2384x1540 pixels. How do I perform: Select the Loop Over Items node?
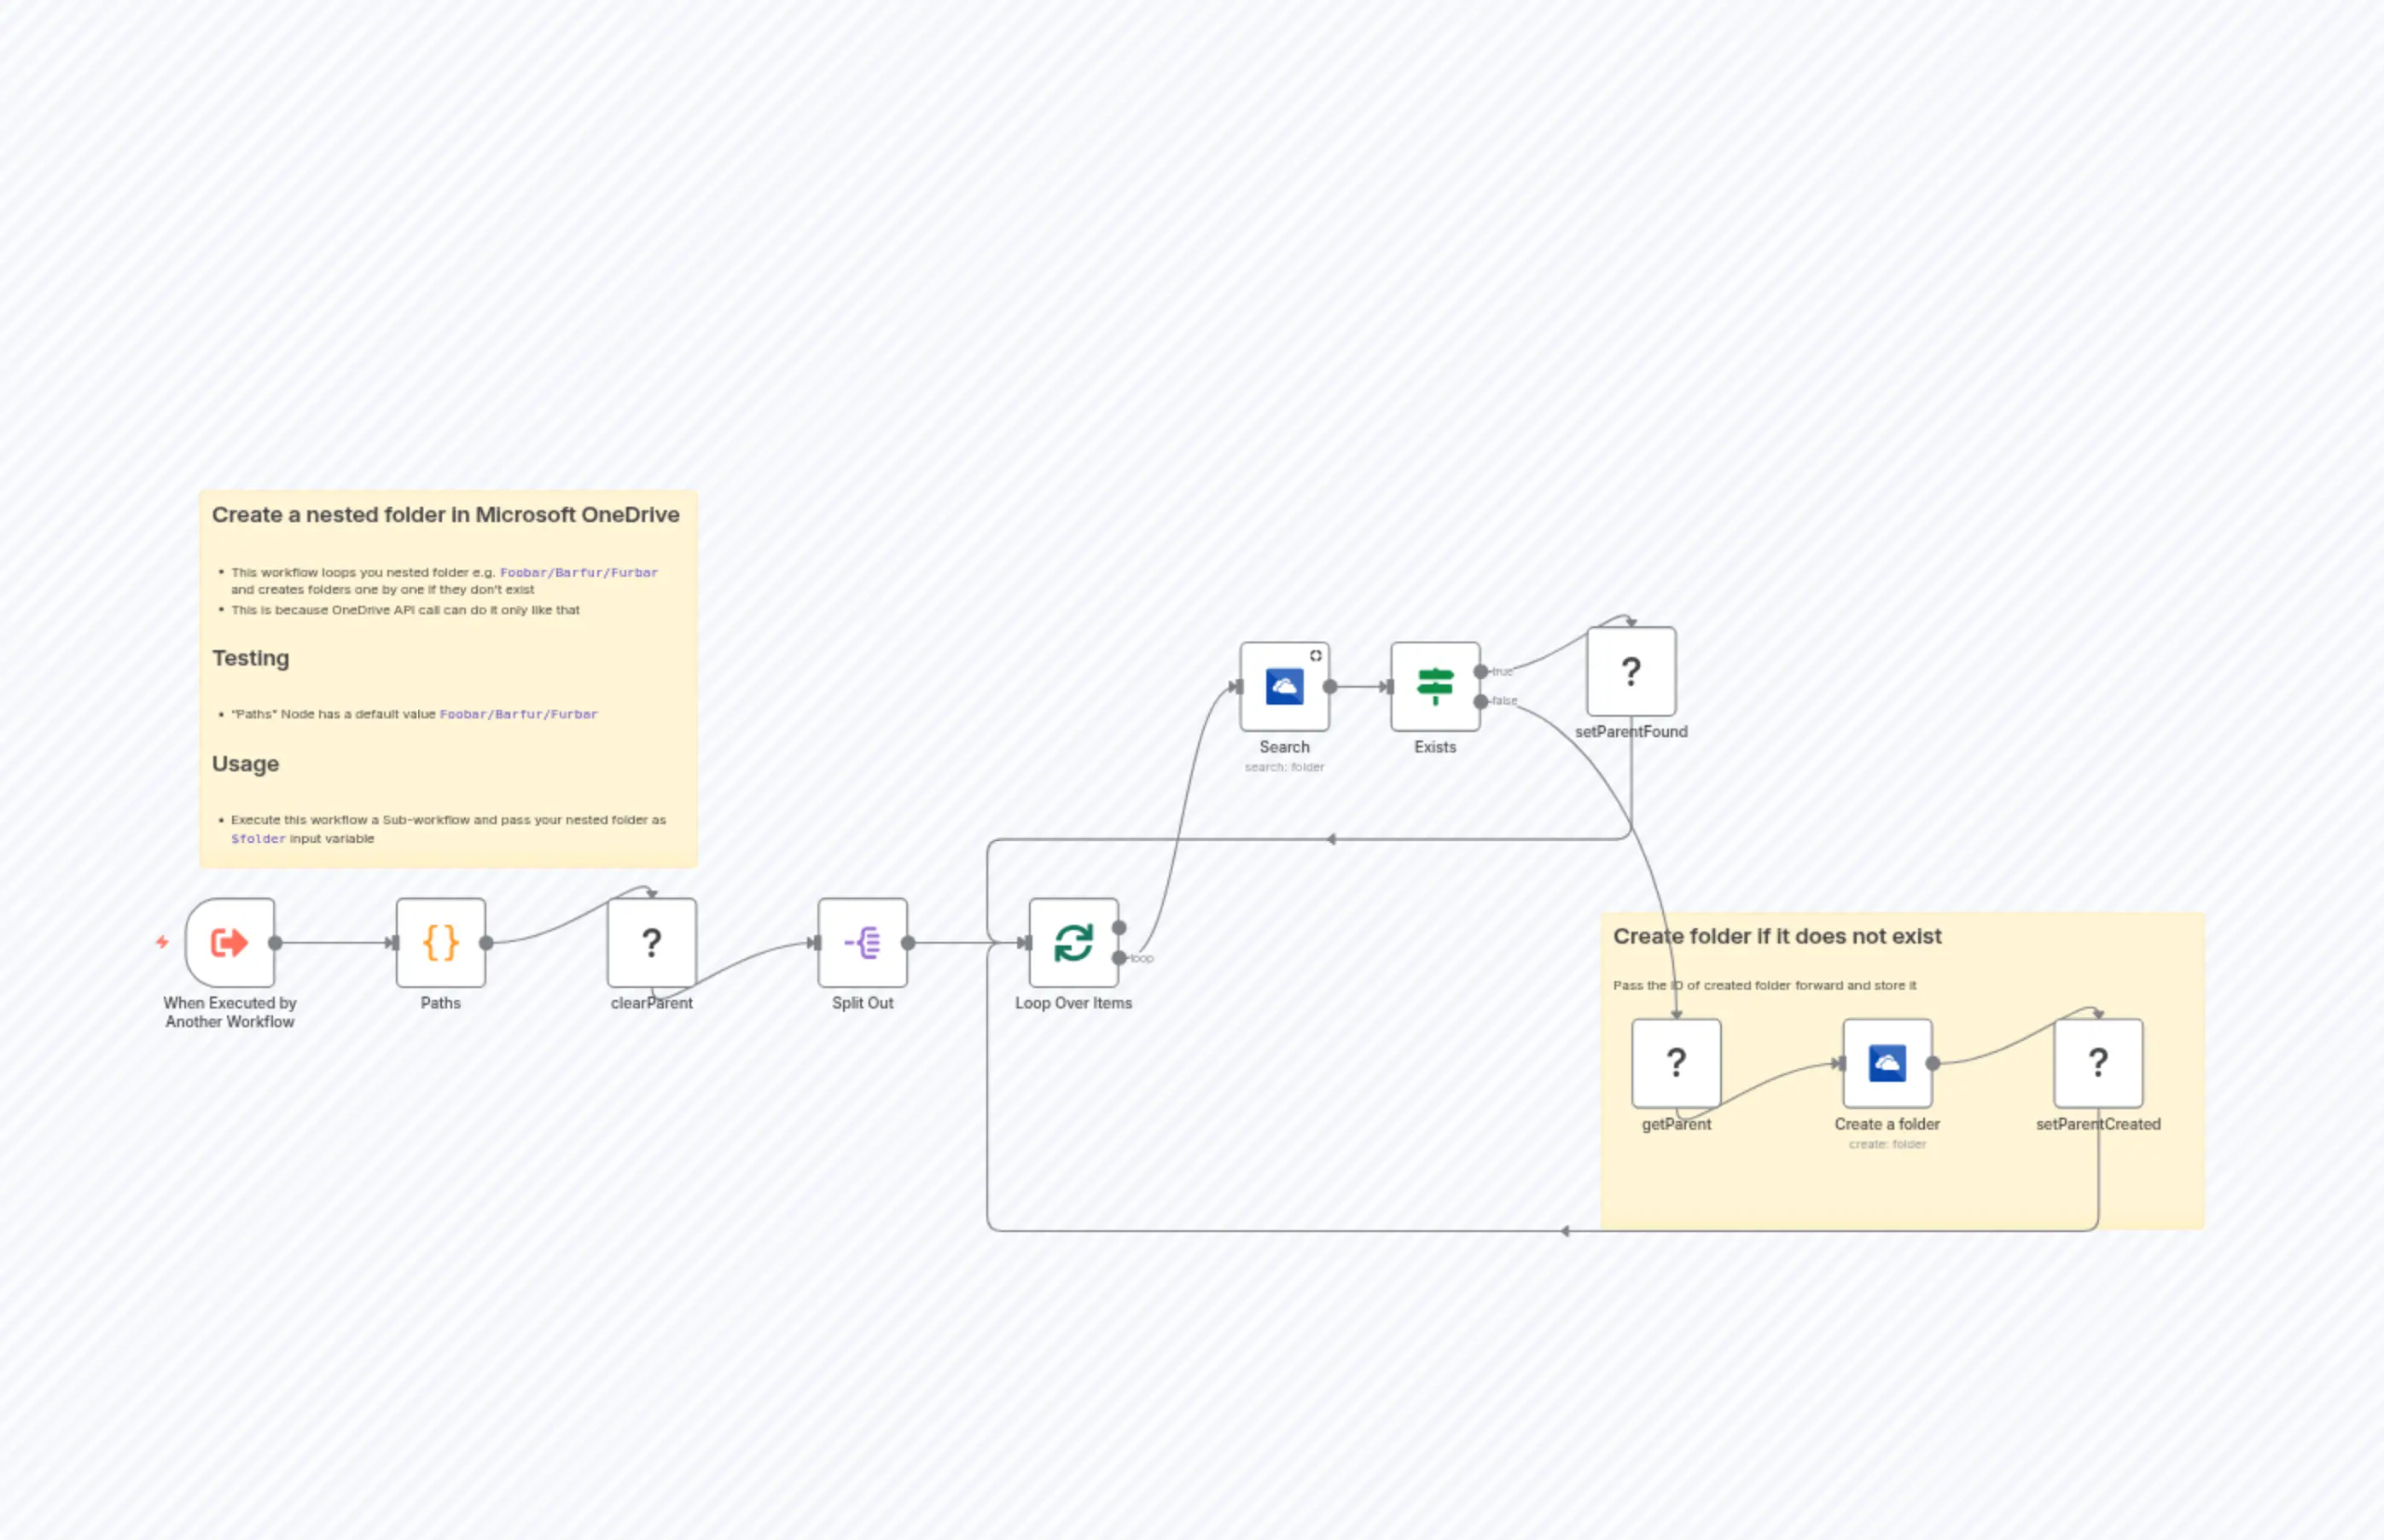tap(1074, 941)
